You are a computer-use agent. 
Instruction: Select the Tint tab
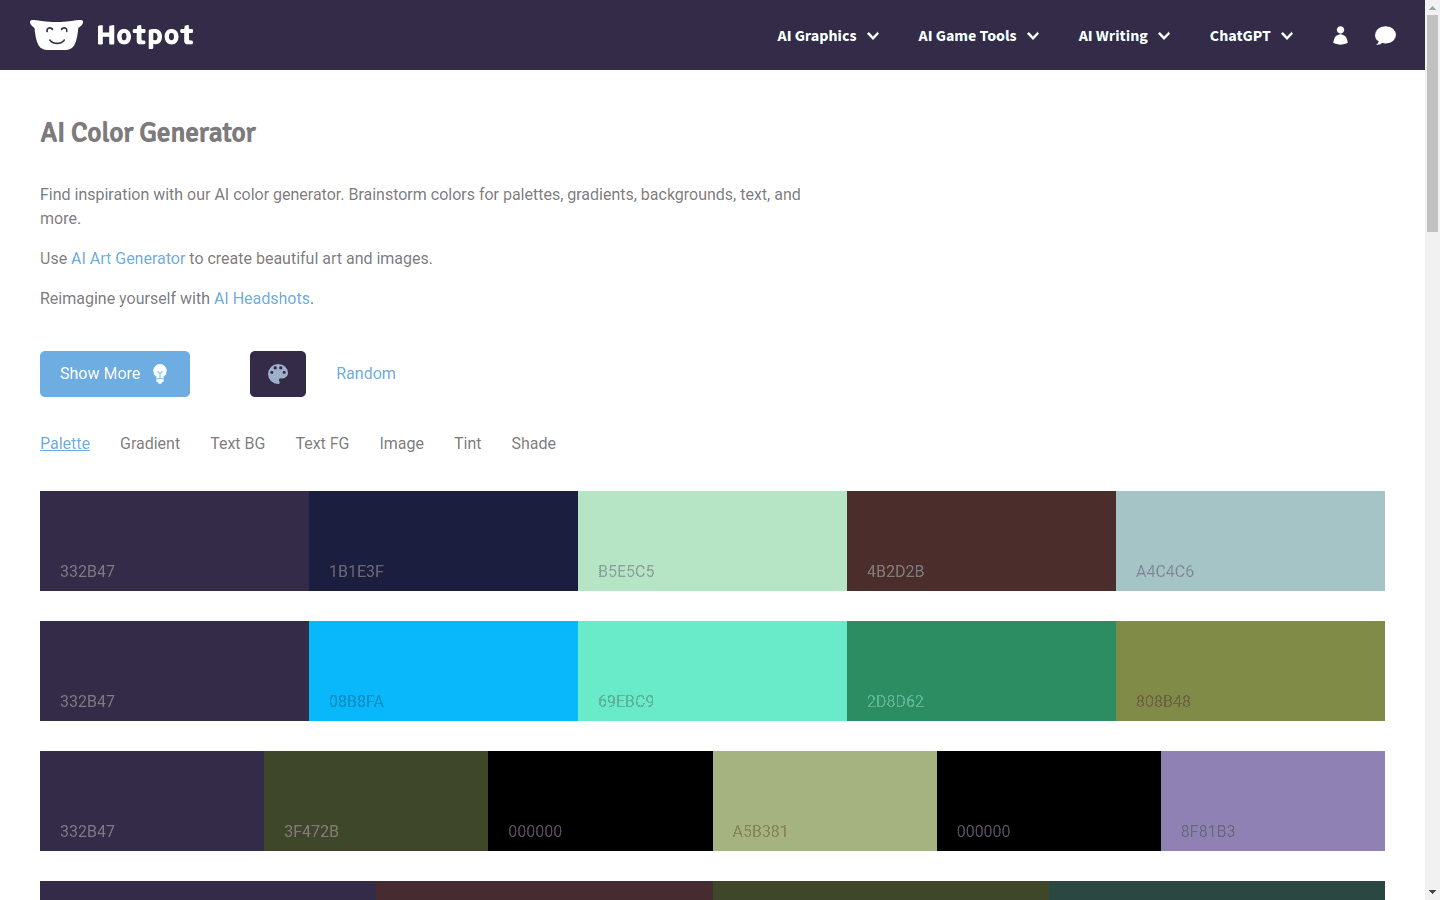click(467, 443)
